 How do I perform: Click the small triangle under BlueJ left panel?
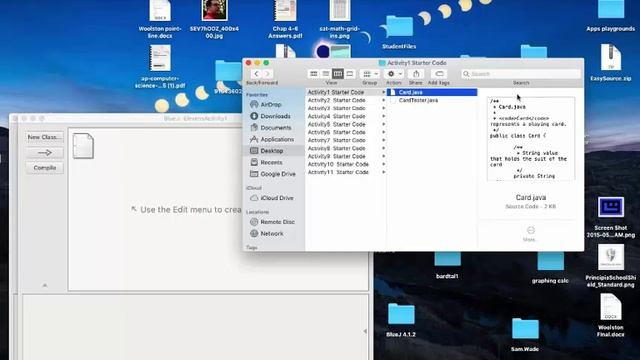(x=45, y=285)
